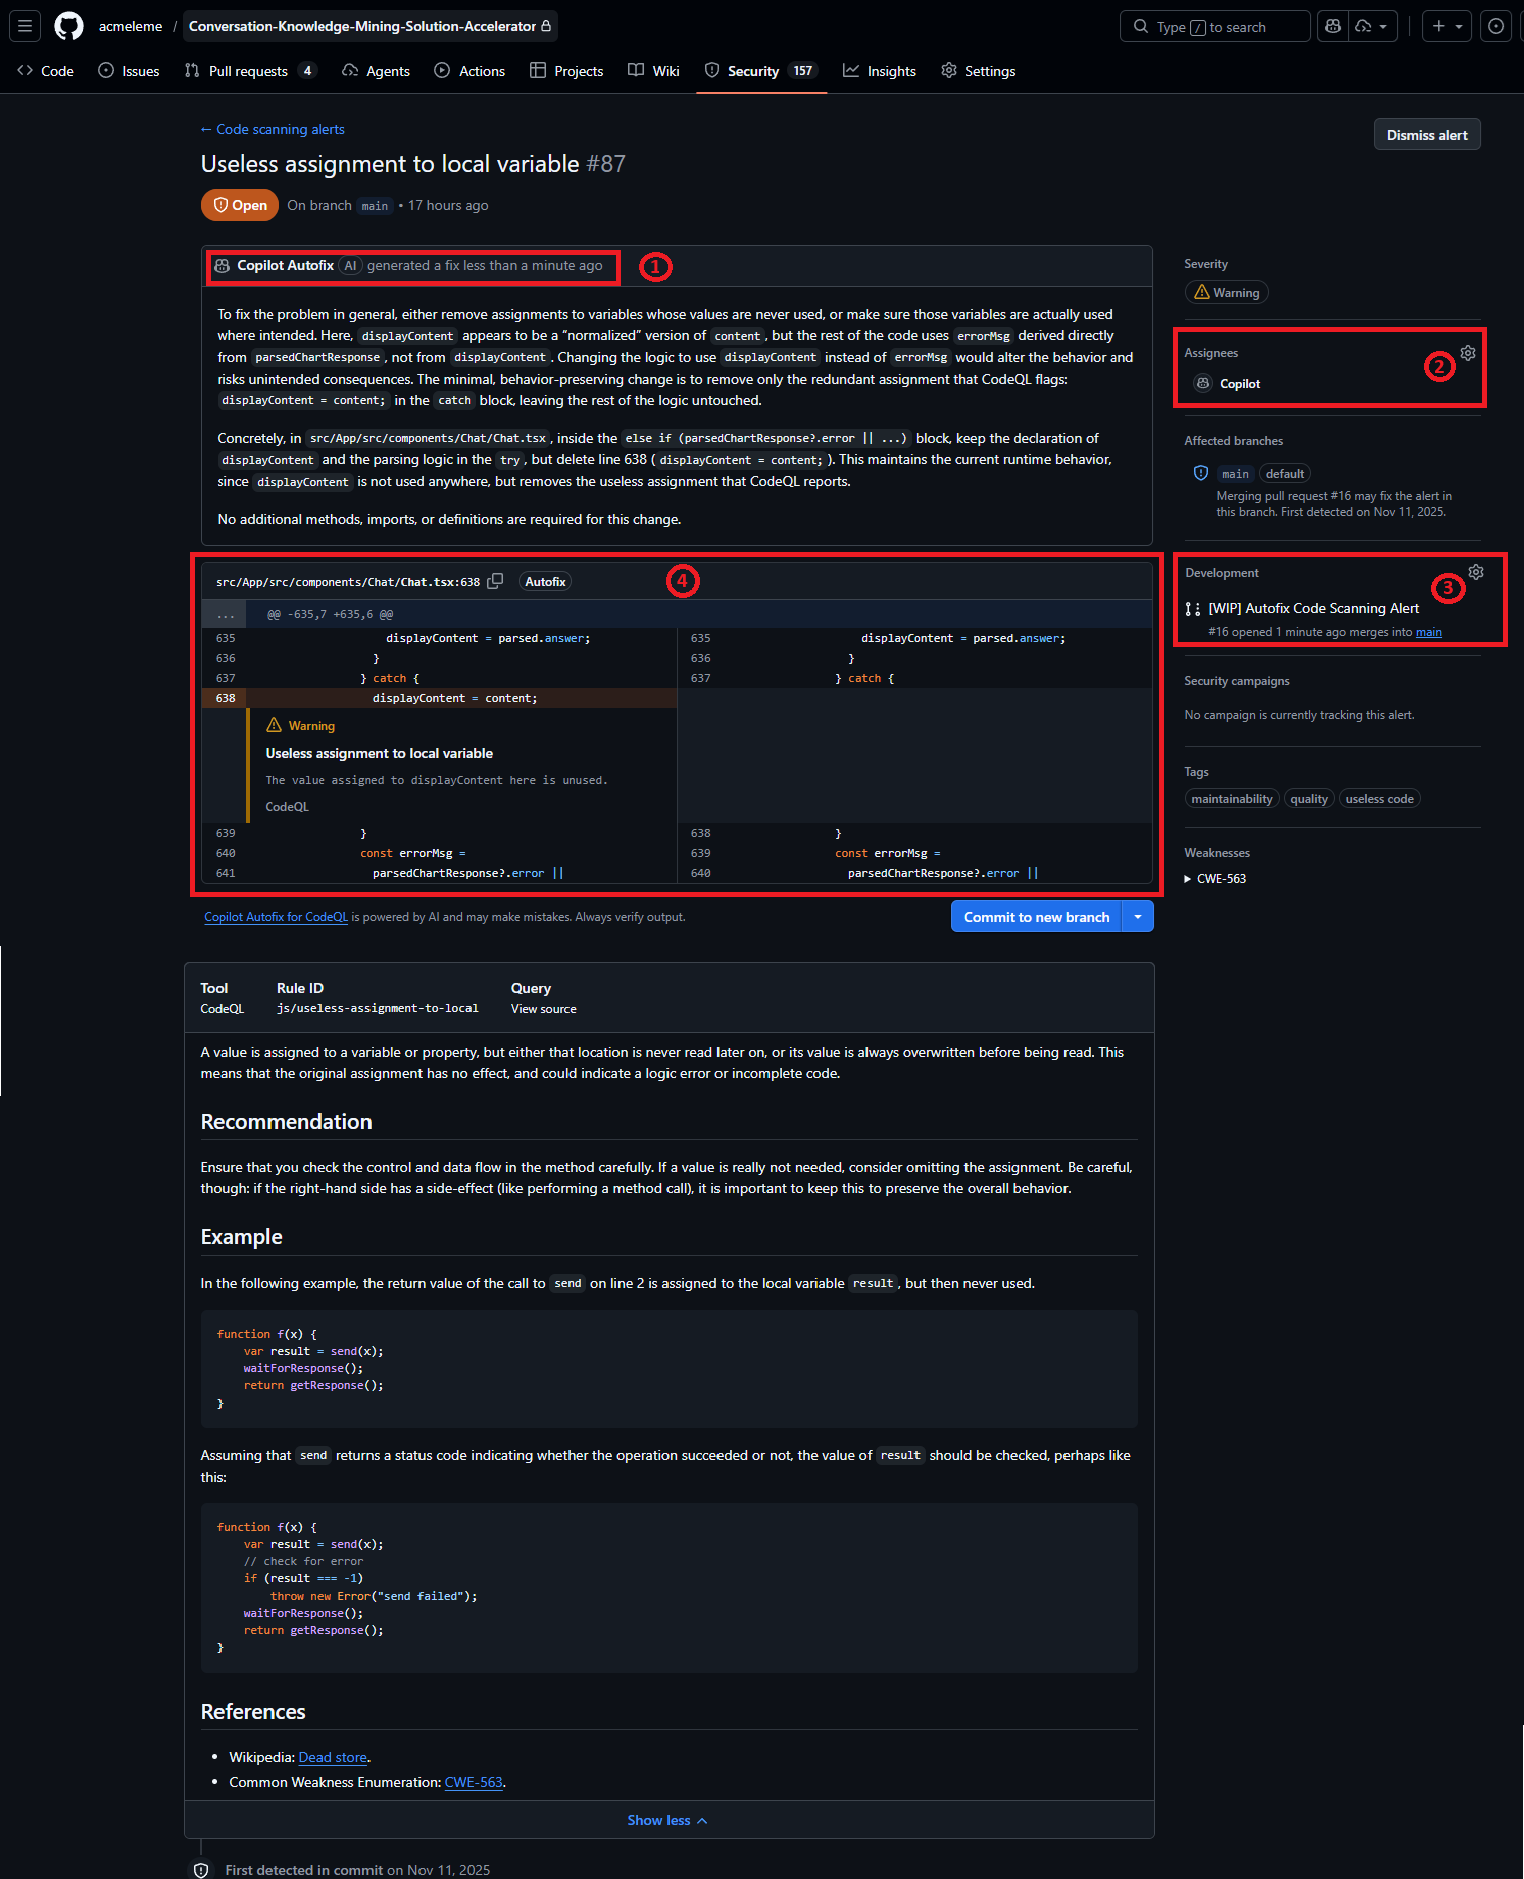Open the Pull requests tab
The height and width of the screenshot is (1879, 1524).
(250, 71)
